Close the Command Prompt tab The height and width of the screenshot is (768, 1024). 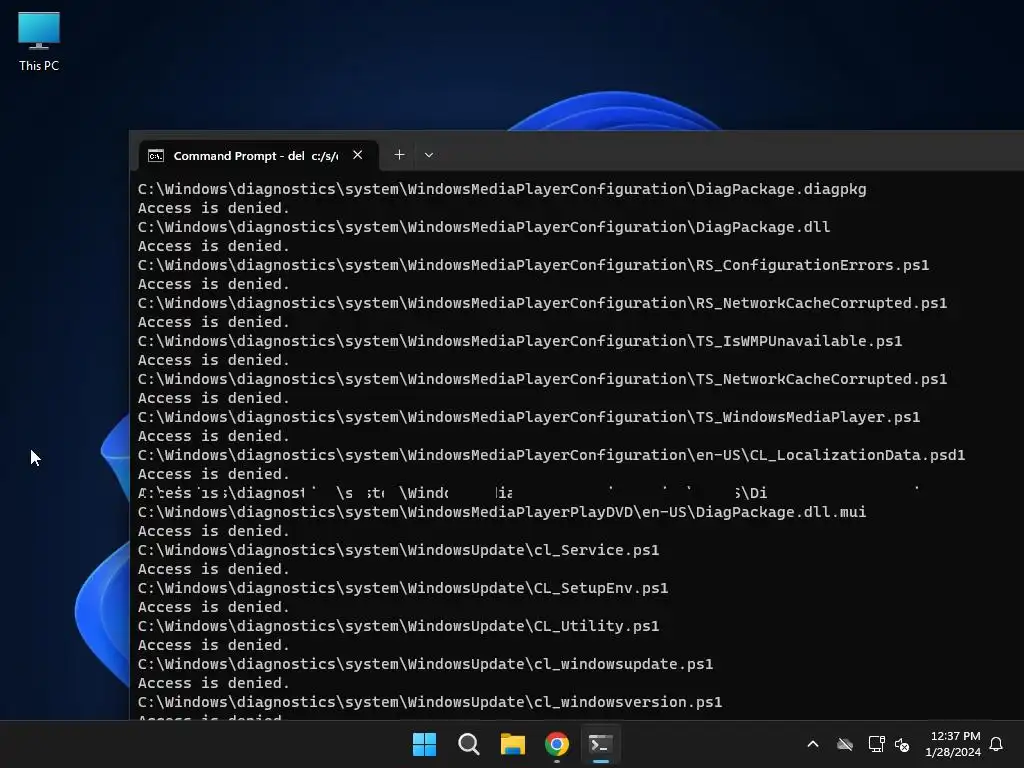pos(357,155)
